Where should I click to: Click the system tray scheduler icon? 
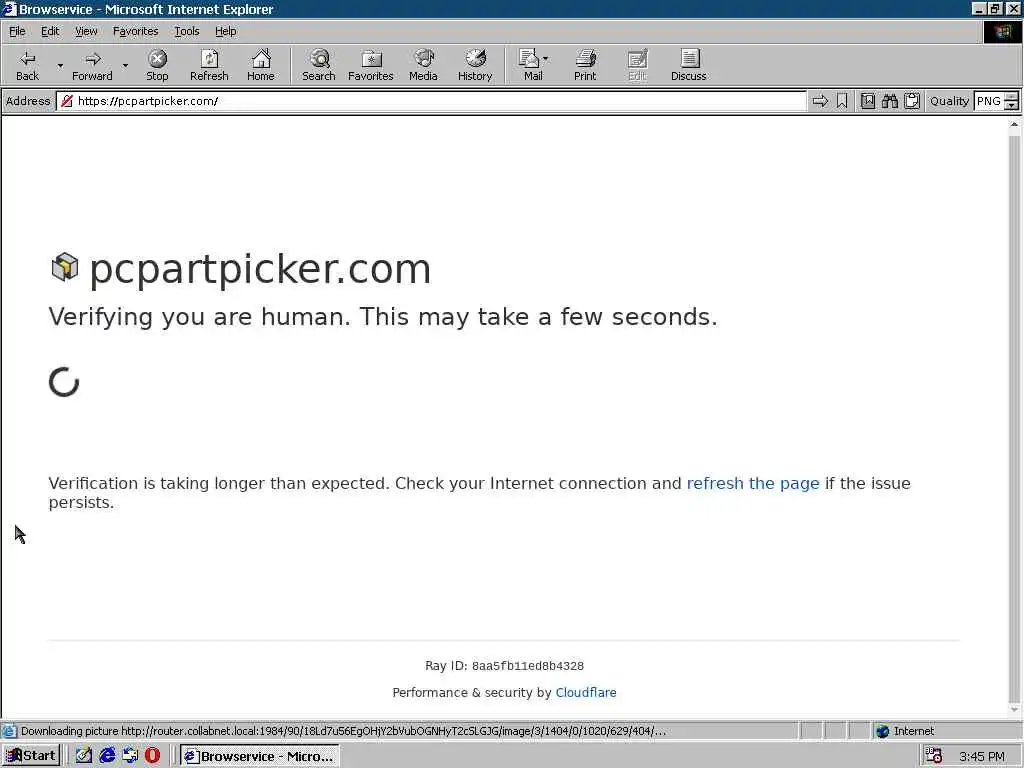(934, 756)
